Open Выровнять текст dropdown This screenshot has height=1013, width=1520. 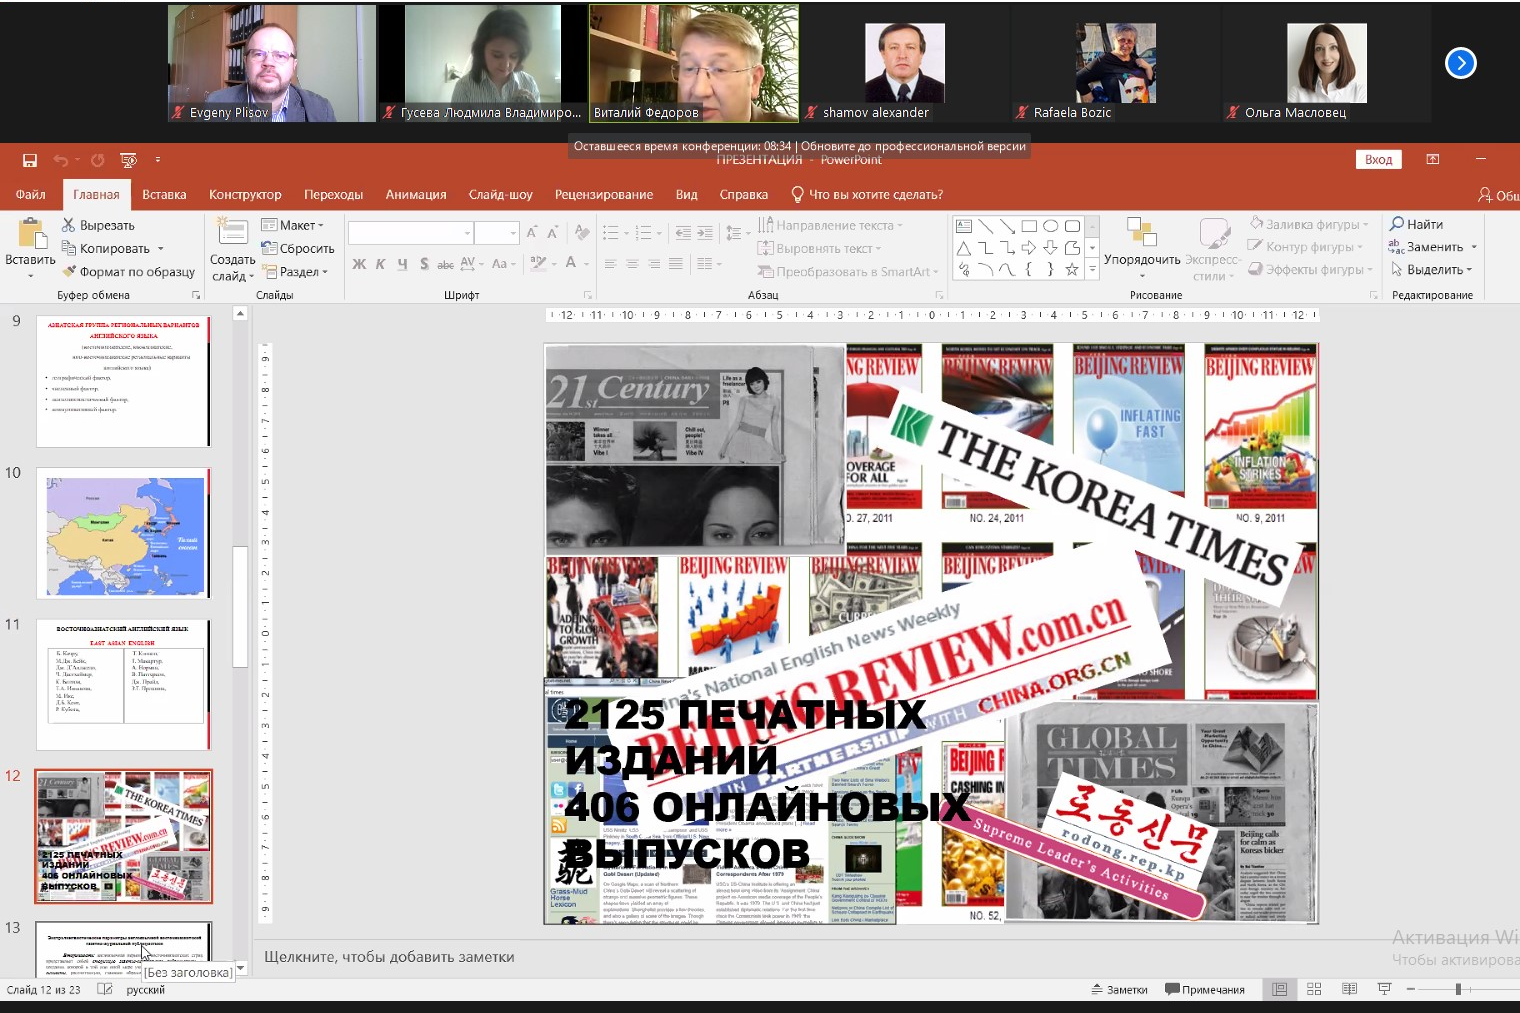[820, 248]
